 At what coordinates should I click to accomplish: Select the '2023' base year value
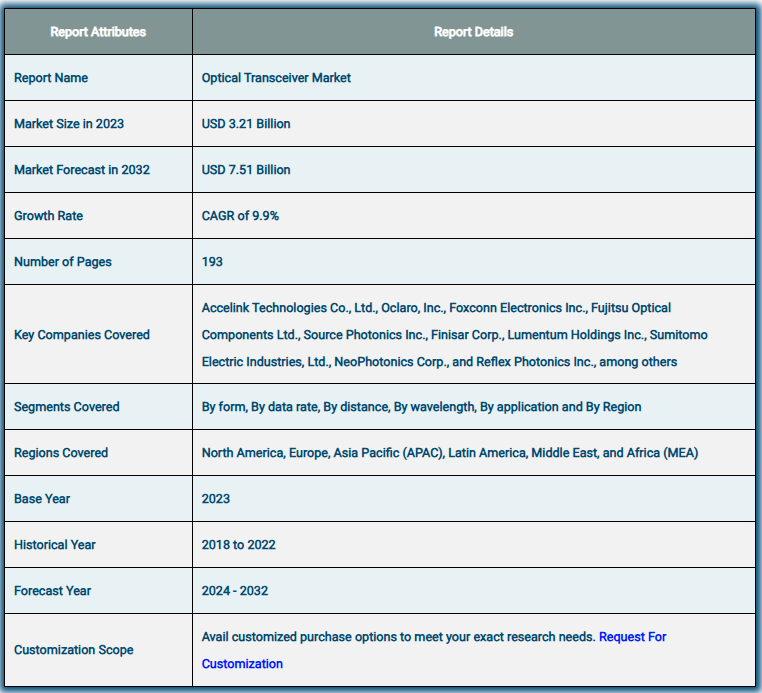pyautogui.click(x=216, y=499)
